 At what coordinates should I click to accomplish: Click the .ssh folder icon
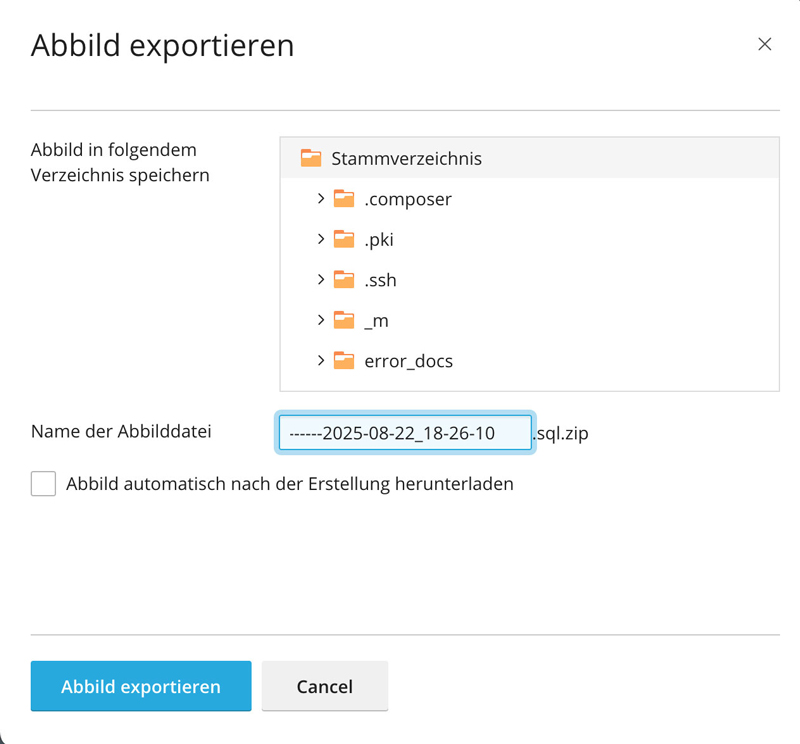pos(344,280)
